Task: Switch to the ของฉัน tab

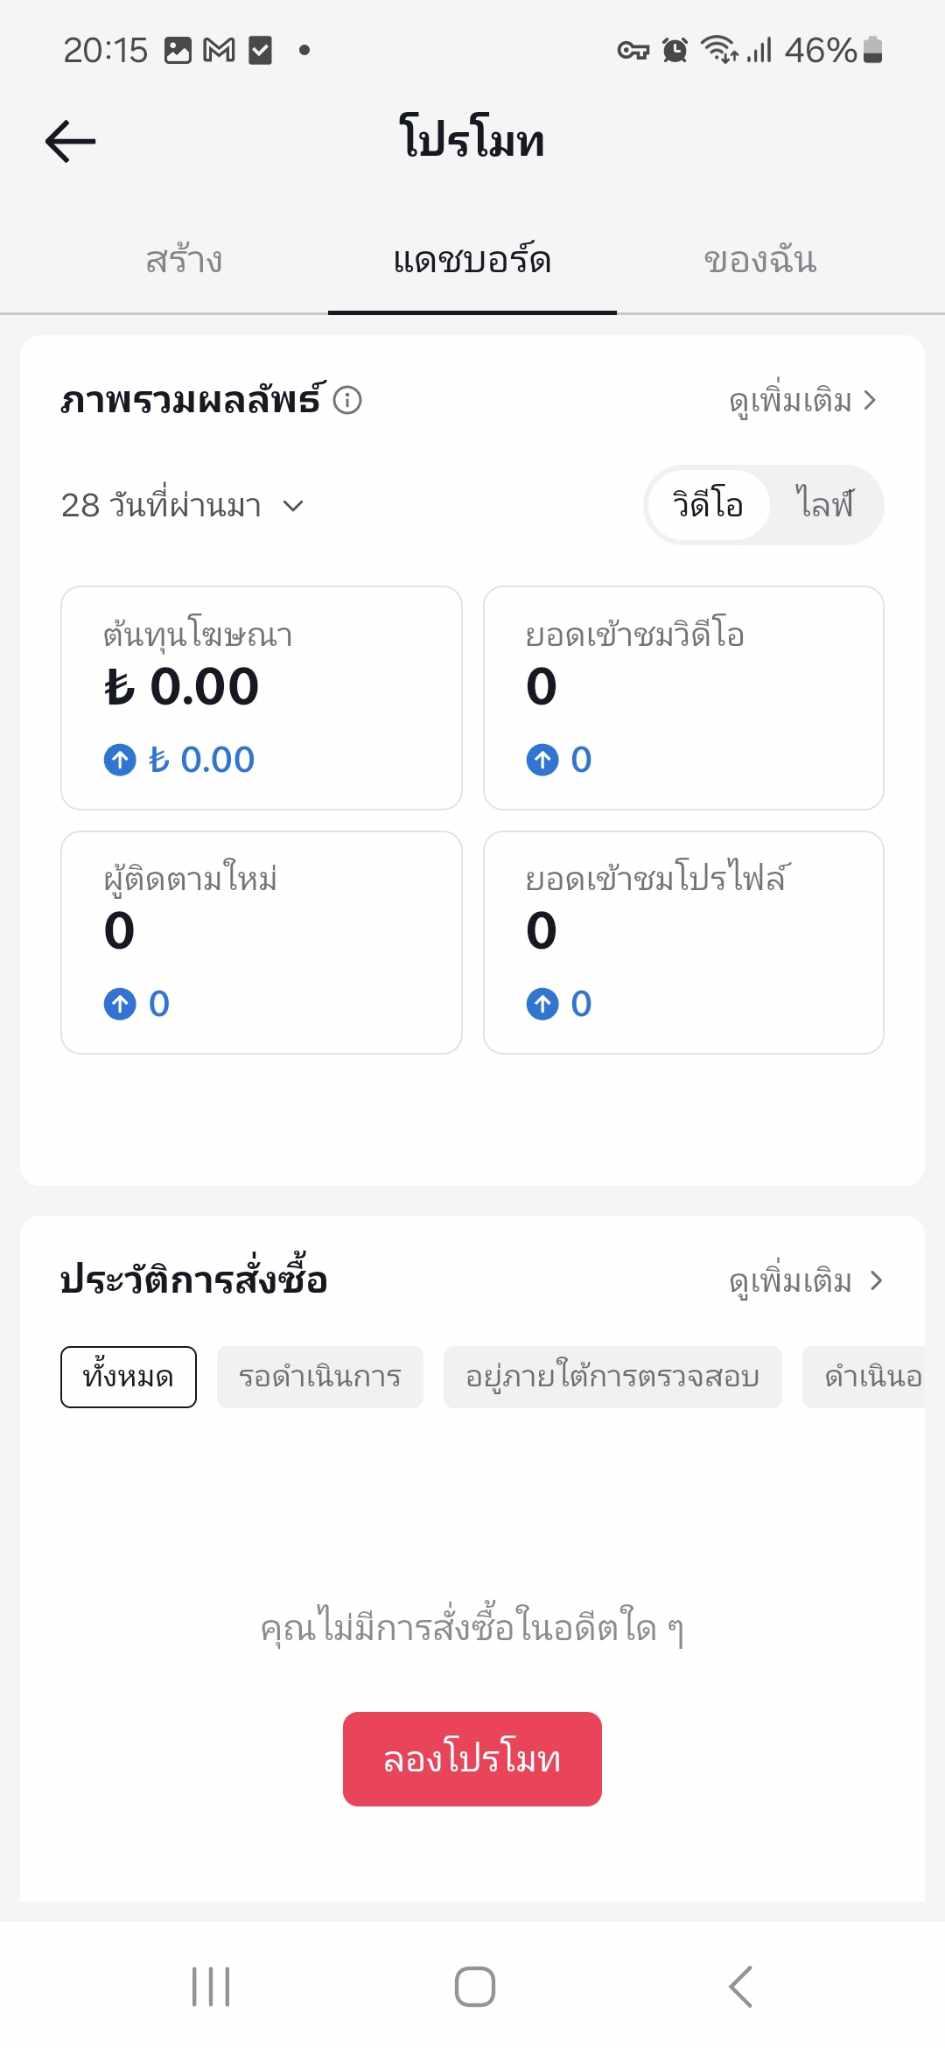Action: tap(760, 261)
